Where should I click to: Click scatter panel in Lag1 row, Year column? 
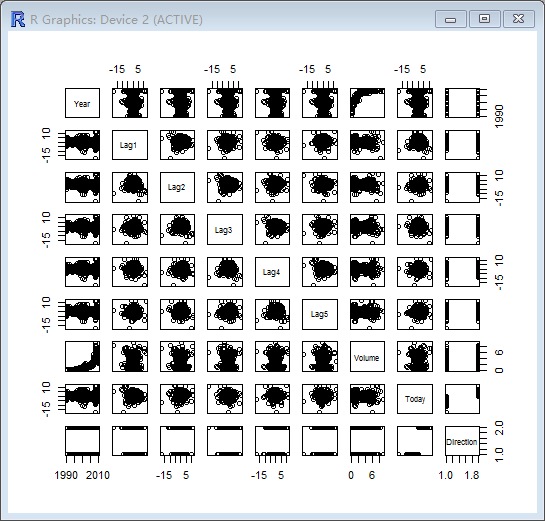pyautogui.click(x=82, y=145)
